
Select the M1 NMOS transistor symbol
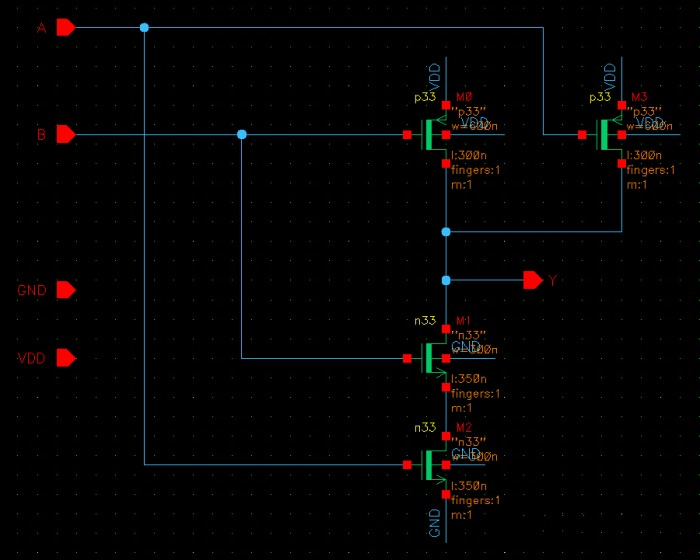pyautogui.click(x=434, y=357)
